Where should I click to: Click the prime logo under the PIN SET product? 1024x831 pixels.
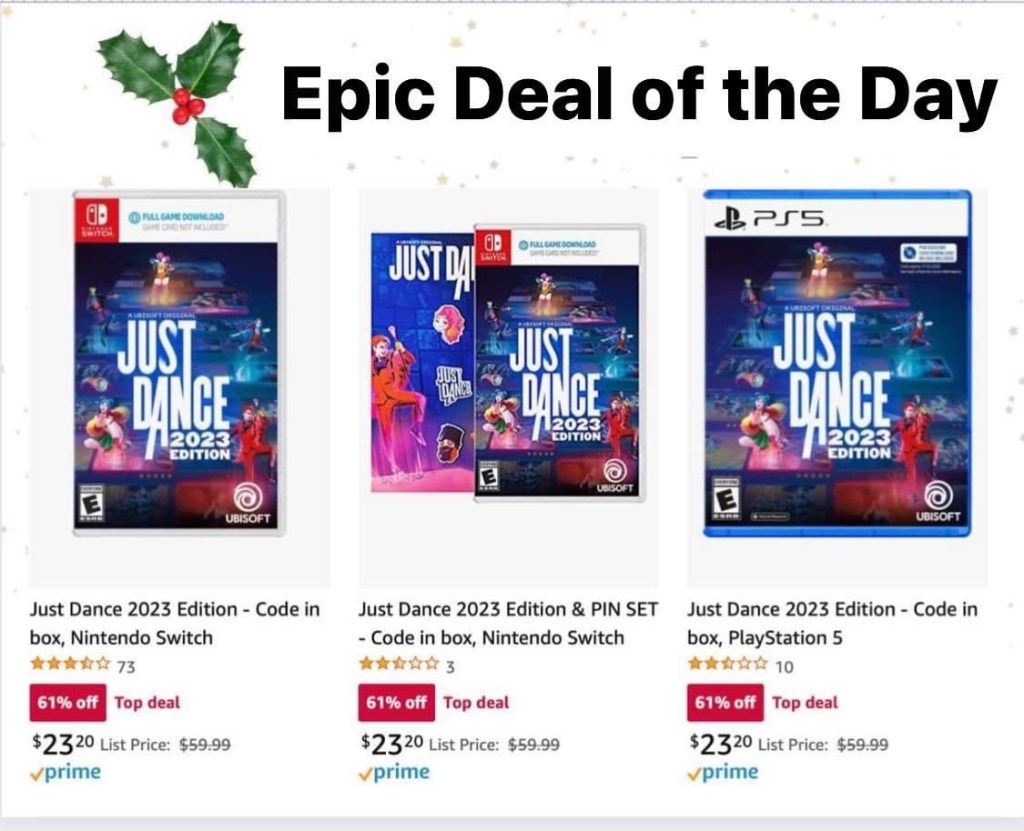[x=394, y=772]
